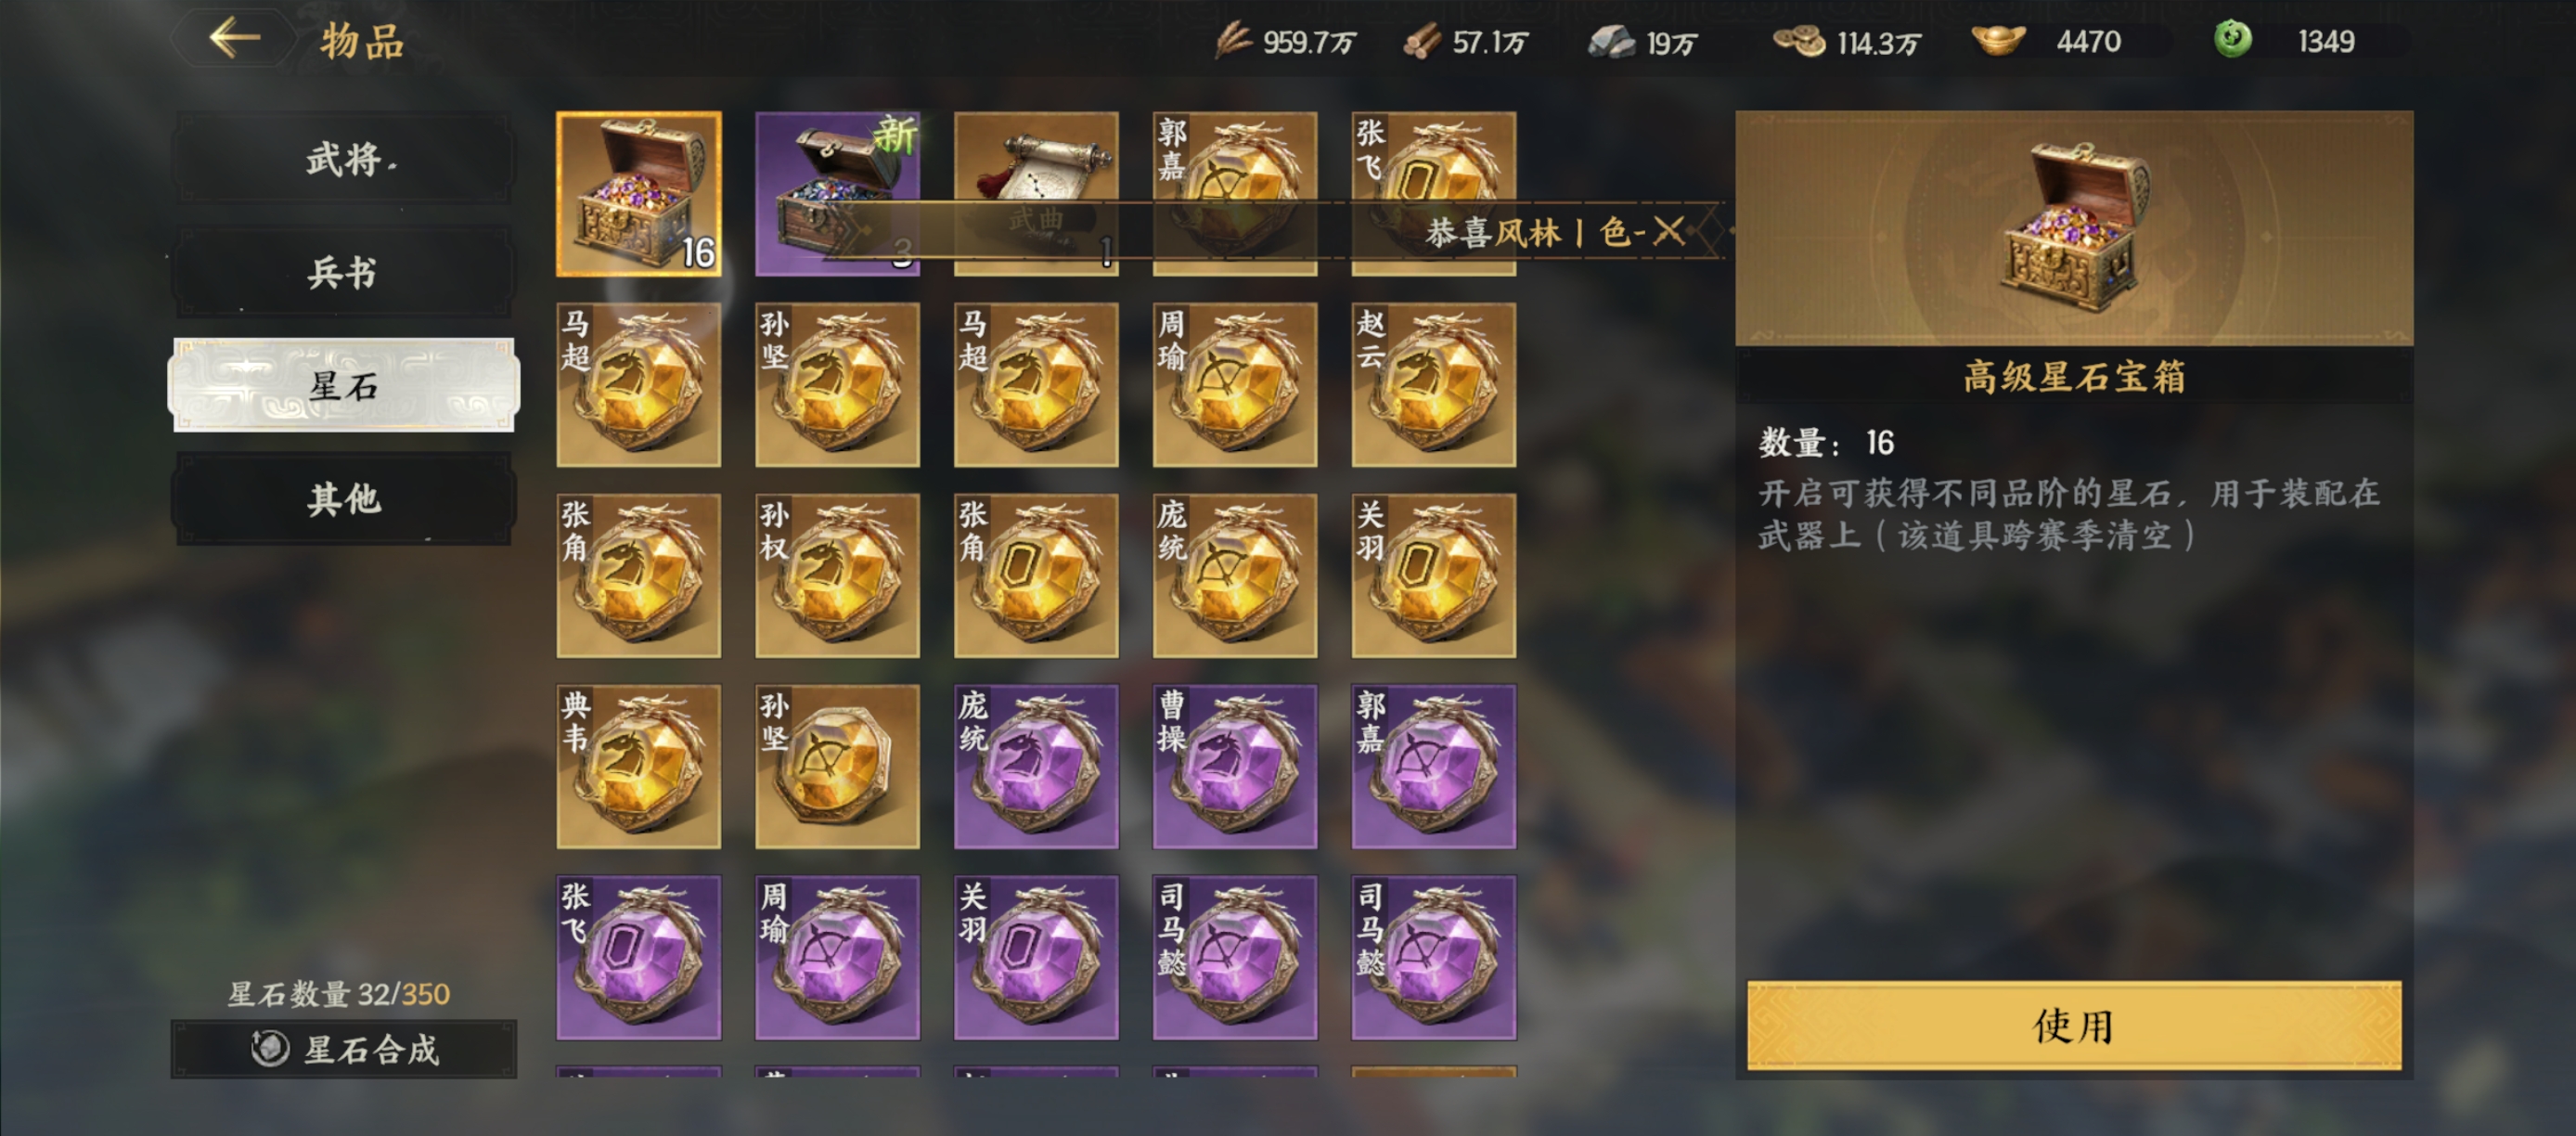Click the green jade currency icon
The width and height of the screenshot is (2576, 1136).
pos(2232,40)
